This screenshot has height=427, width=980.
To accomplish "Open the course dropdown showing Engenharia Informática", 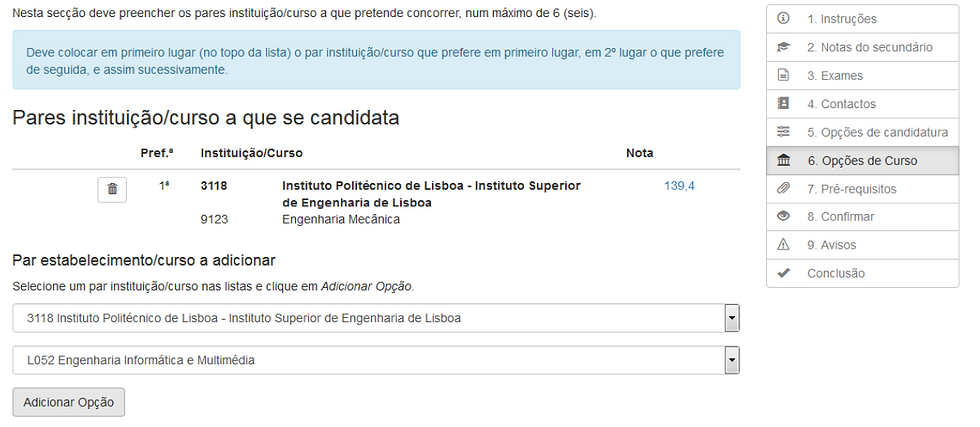I will point(732,360).
